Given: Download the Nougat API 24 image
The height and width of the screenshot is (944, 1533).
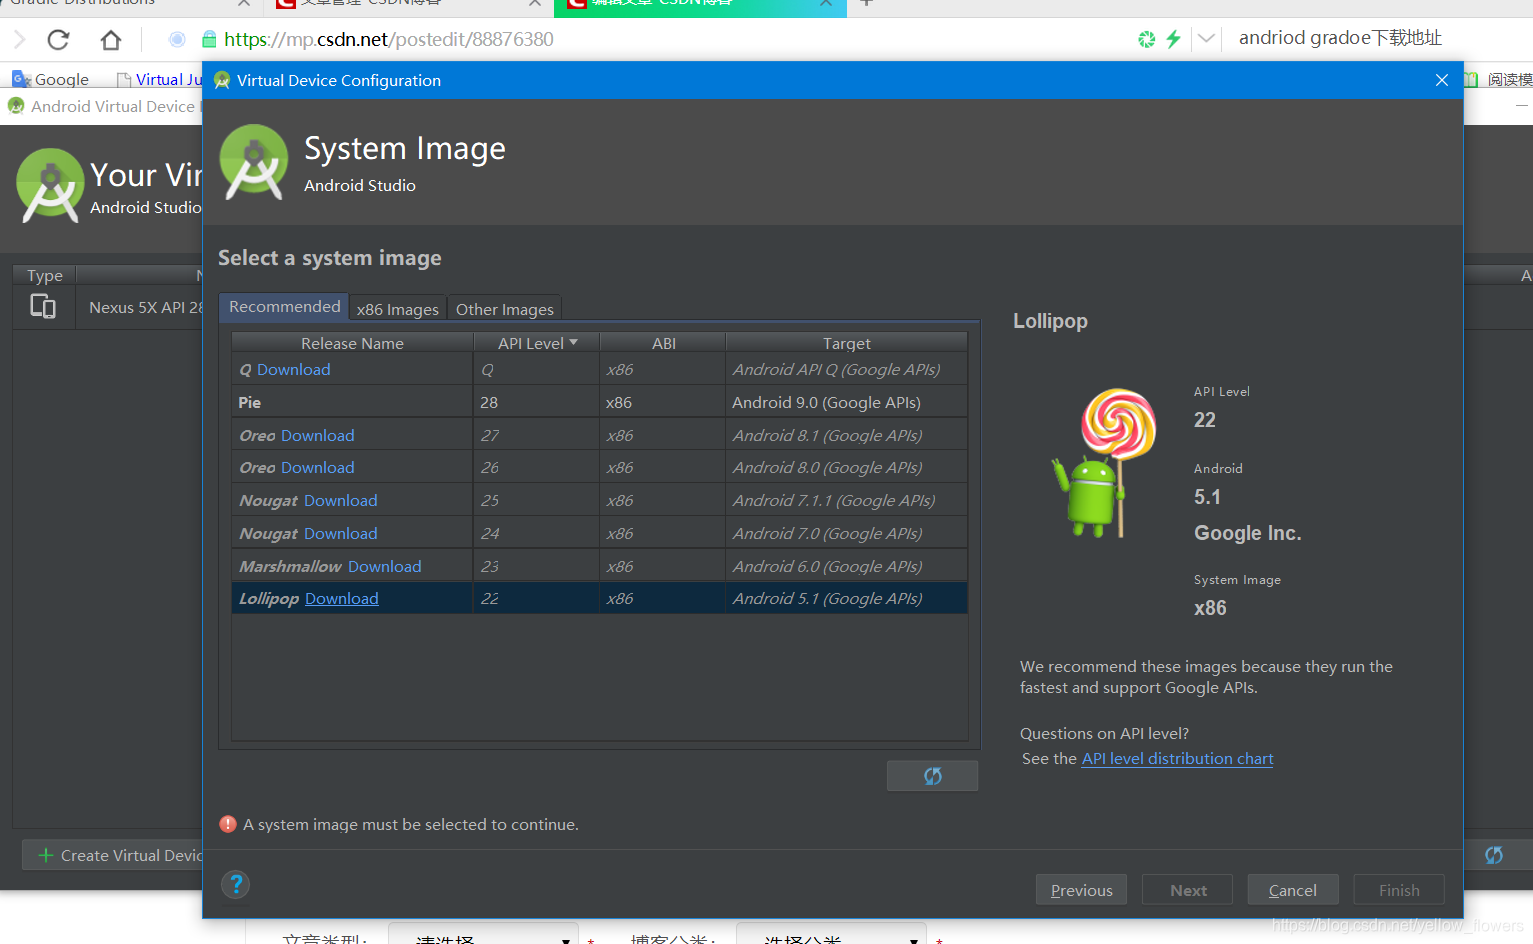Looking at the screenshot, I should click(x=341, y=533).
